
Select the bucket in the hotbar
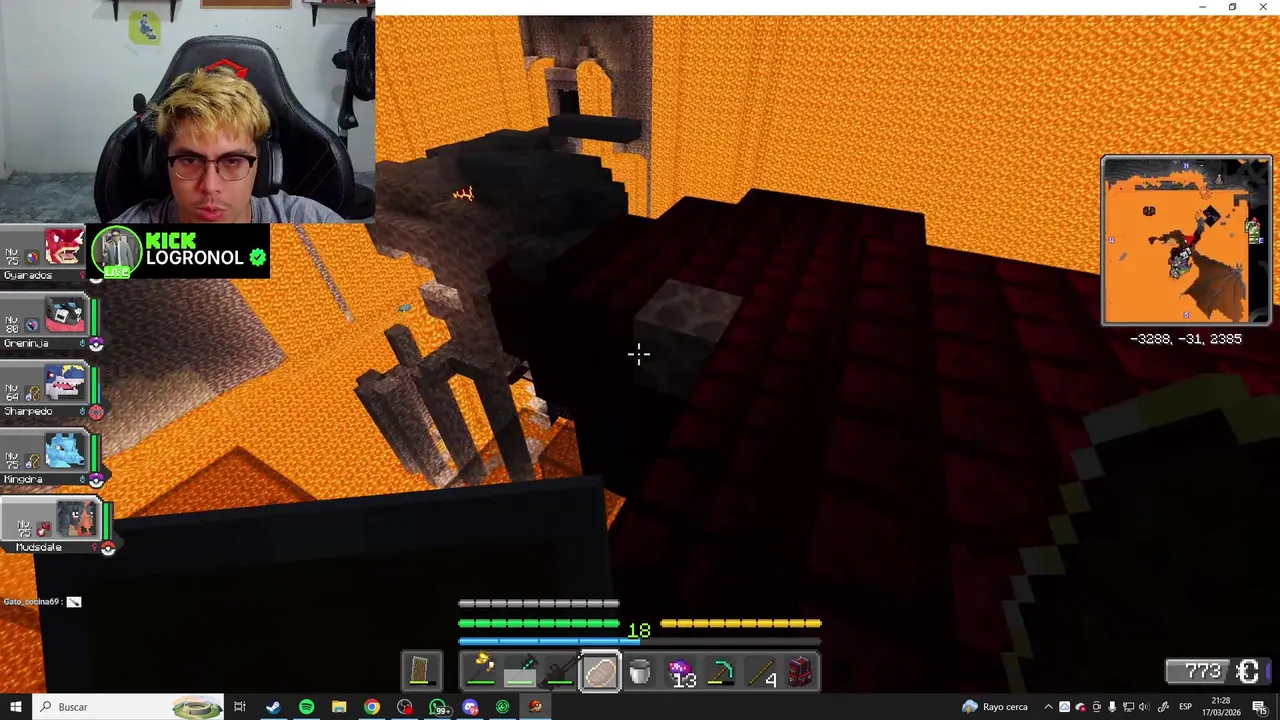coord(640,671)
